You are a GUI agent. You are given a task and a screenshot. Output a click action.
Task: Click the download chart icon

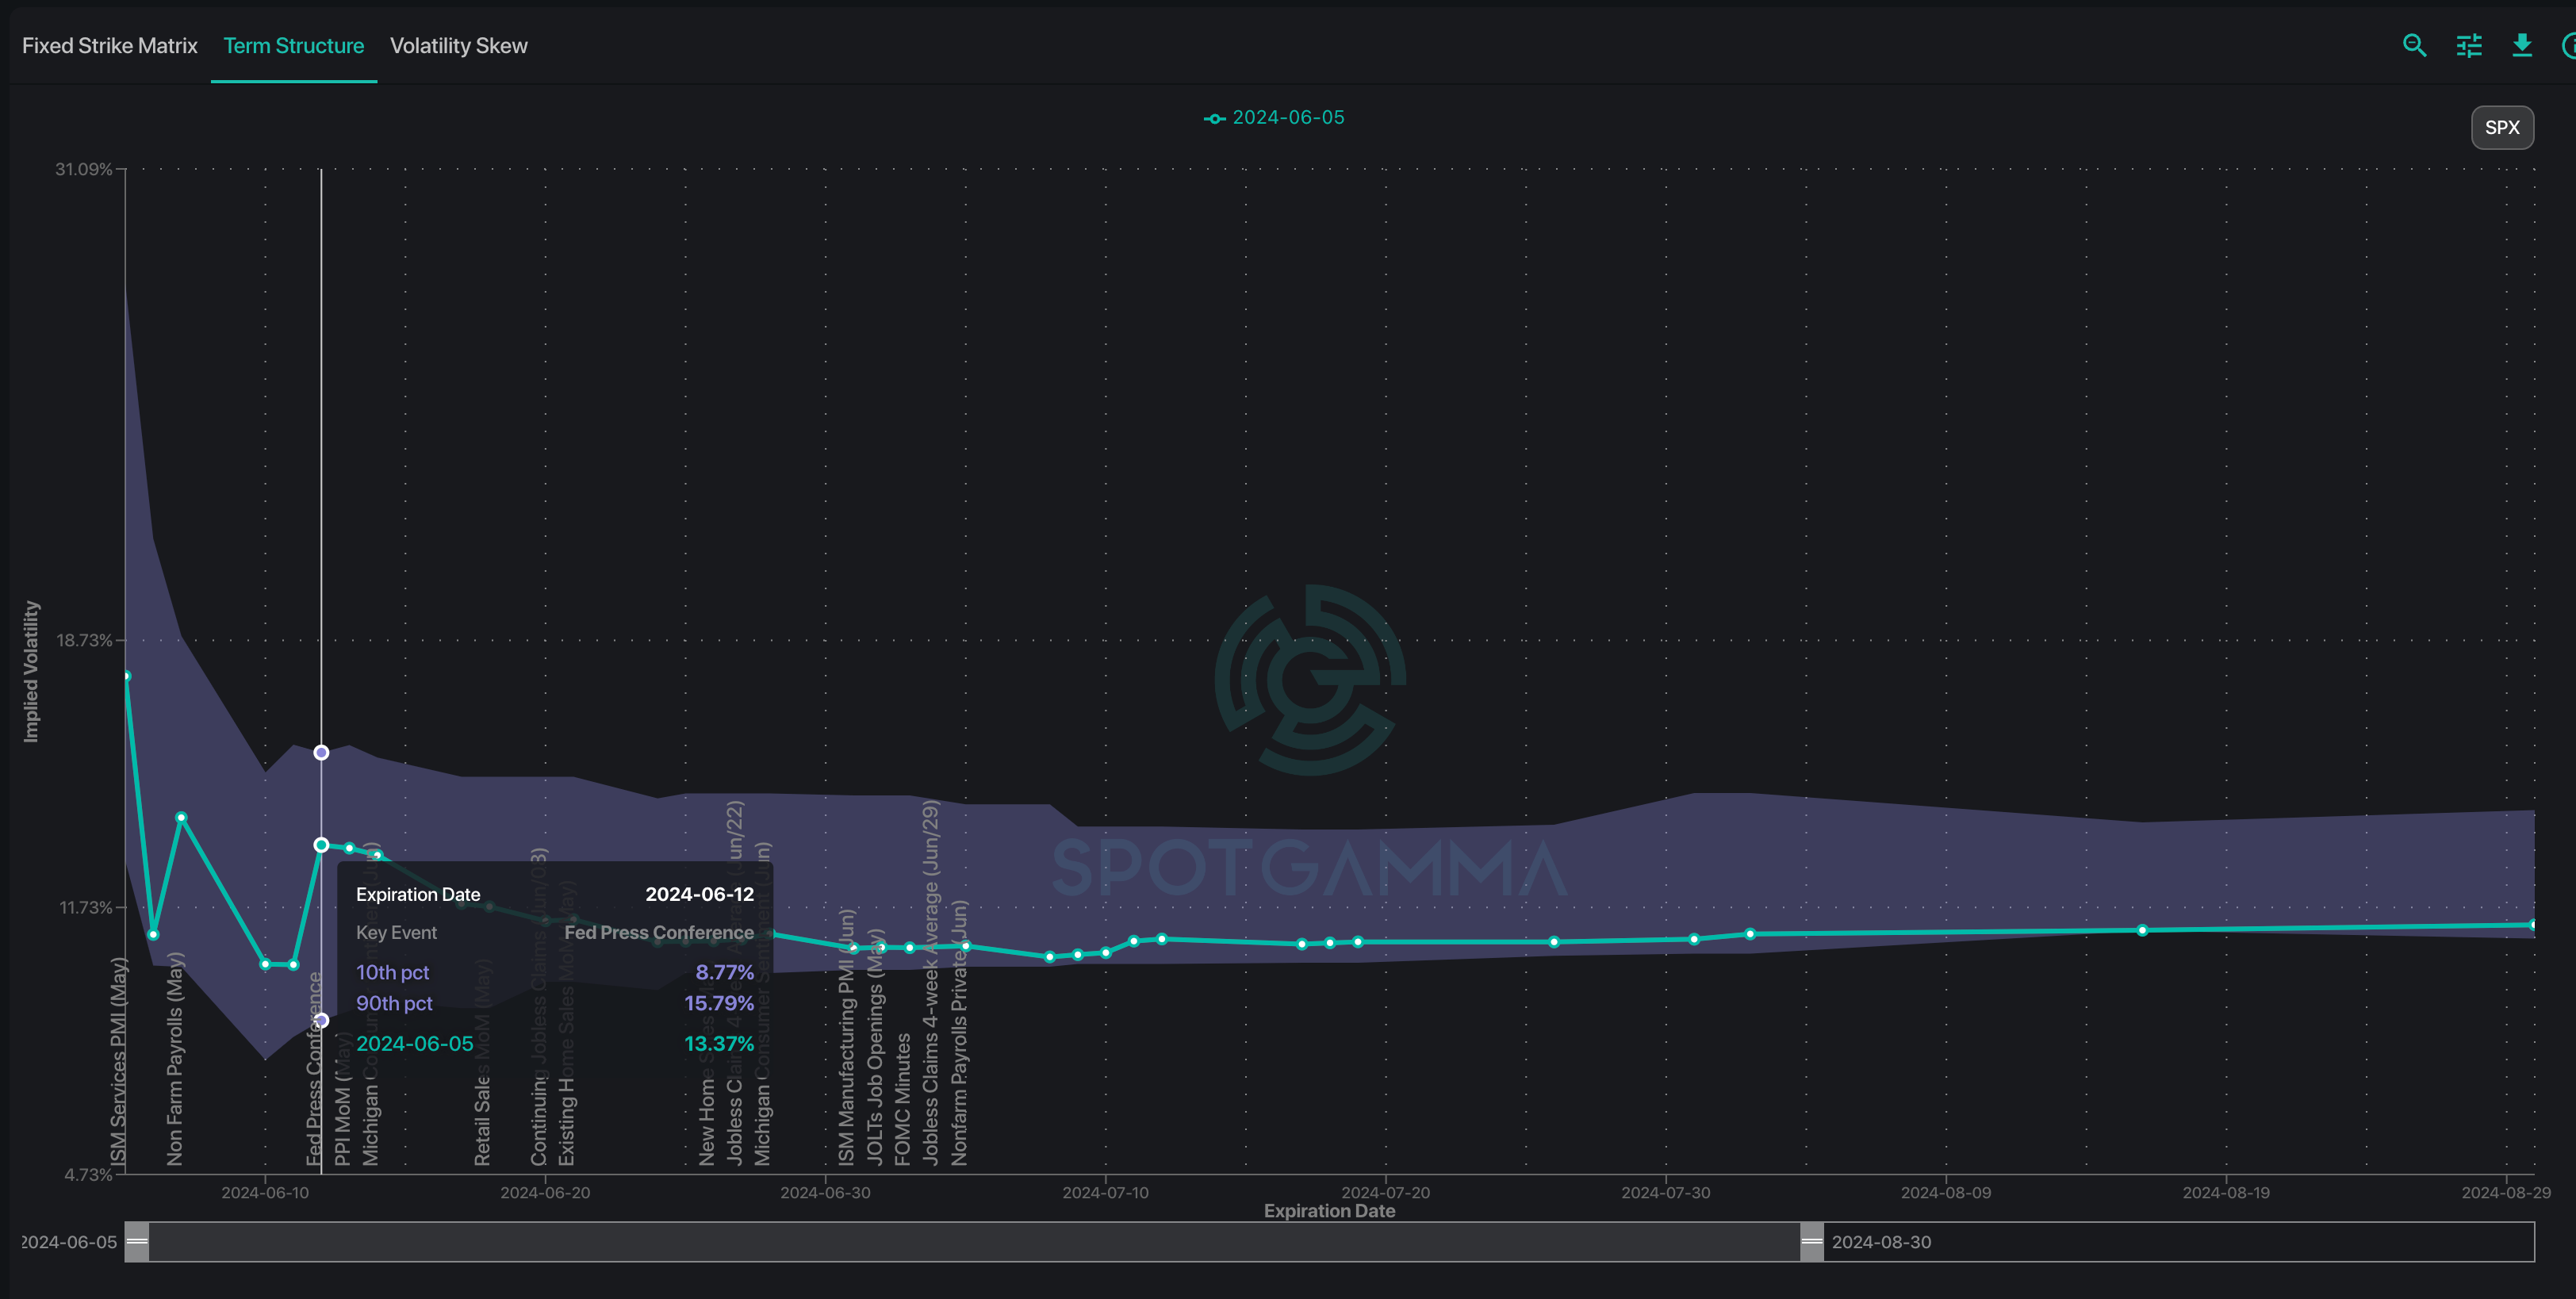2521,45
